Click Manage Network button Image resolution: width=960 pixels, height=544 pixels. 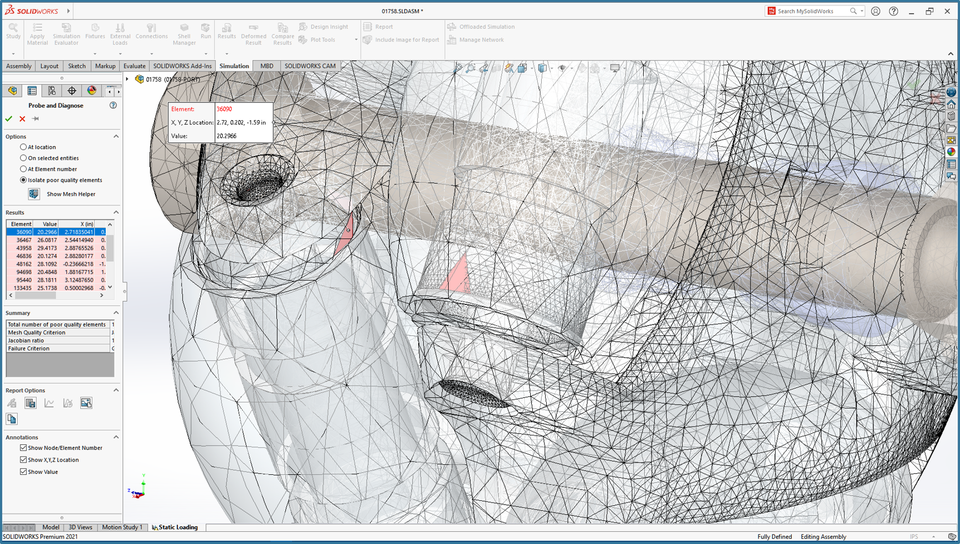tap(475, 40)
